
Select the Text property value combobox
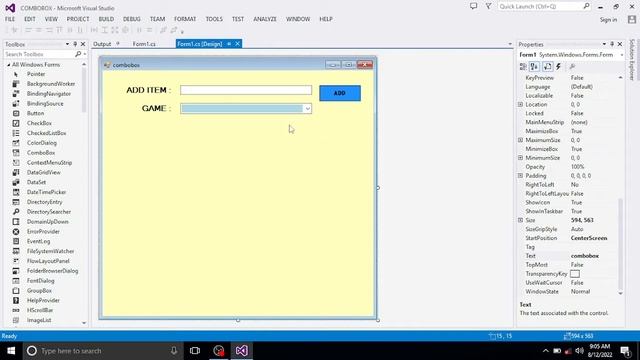[584, 256]
